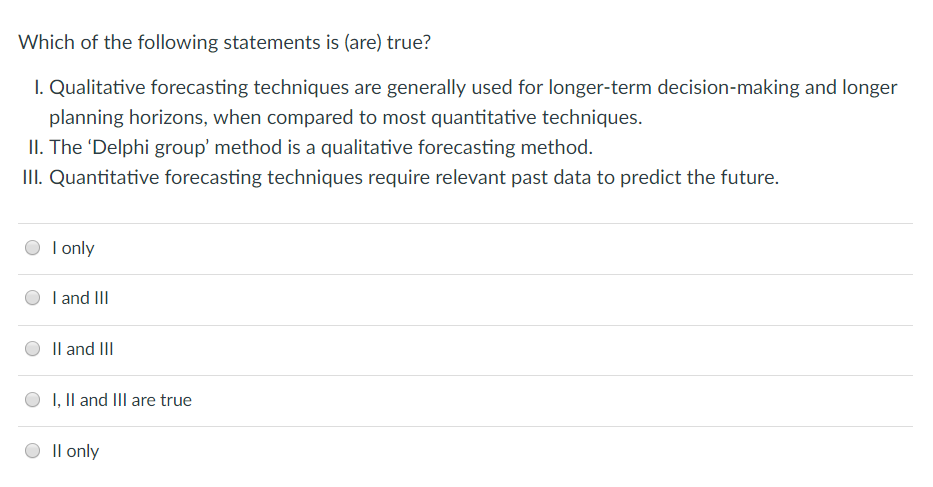Click statement I's line starting 'Qualitative forecasting techniques'
Screen dimensions: 933x487
(x=473, y=88)
